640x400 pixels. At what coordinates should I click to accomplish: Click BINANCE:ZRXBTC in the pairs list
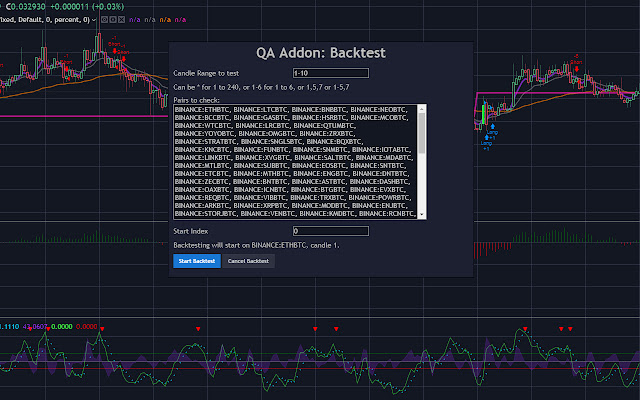327,133
